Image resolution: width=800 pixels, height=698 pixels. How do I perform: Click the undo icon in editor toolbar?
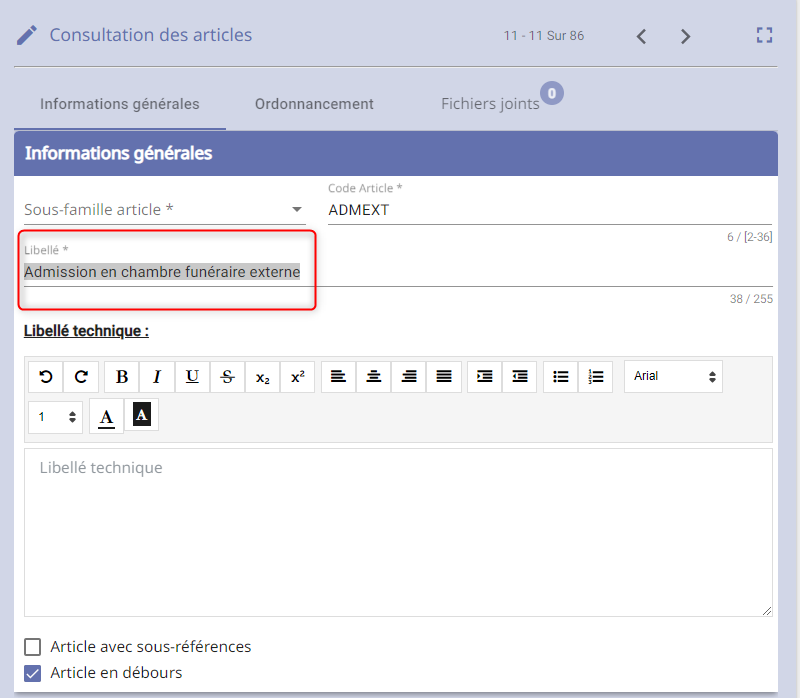pyautogui.click(x=45, y=377)
